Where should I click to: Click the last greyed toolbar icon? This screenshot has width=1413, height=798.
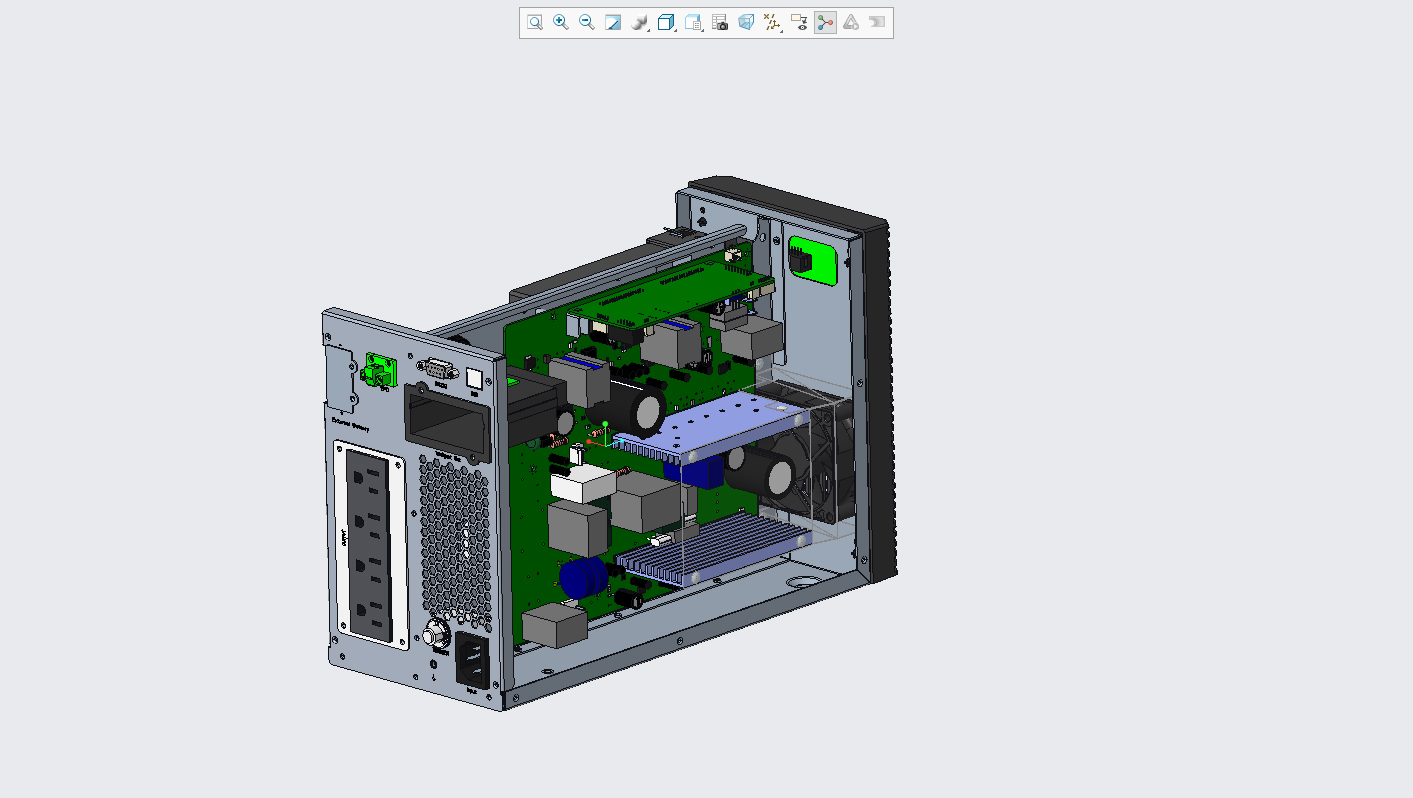[877, 22]
